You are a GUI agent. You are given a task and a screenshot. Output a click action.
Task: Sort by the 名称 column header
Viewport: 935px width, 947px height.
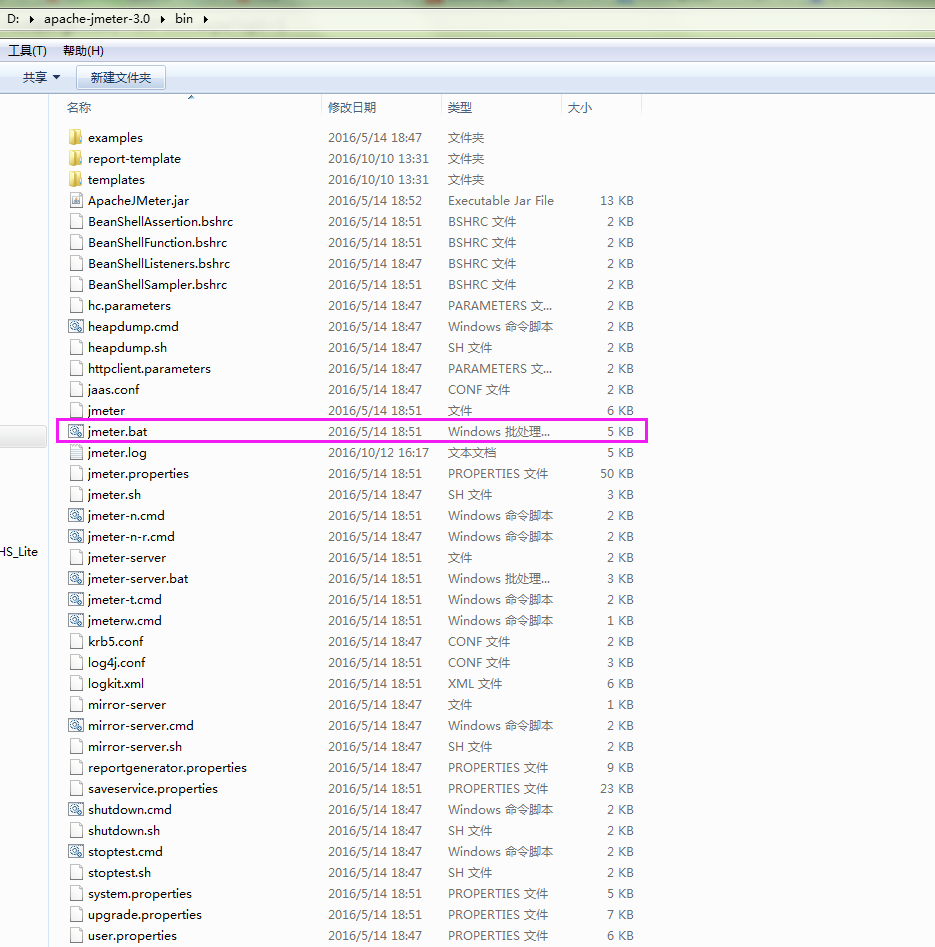79,108
